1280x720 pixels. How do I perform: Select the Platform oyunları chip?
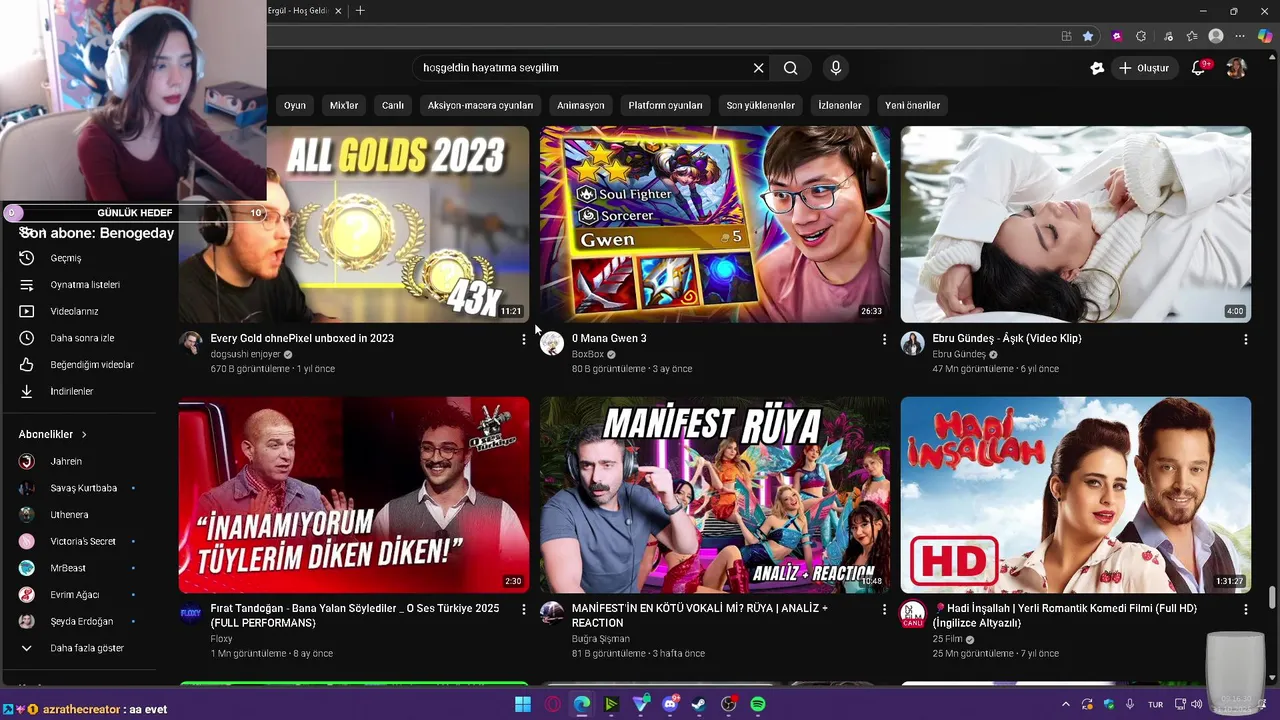[x=665, y=105]
